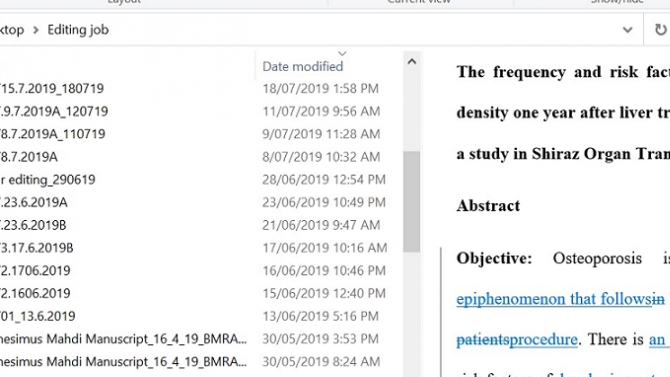670x377 pixels.
Task: Click tracked text 'epiphenomenon that follows'
Action: click(554, 299)
